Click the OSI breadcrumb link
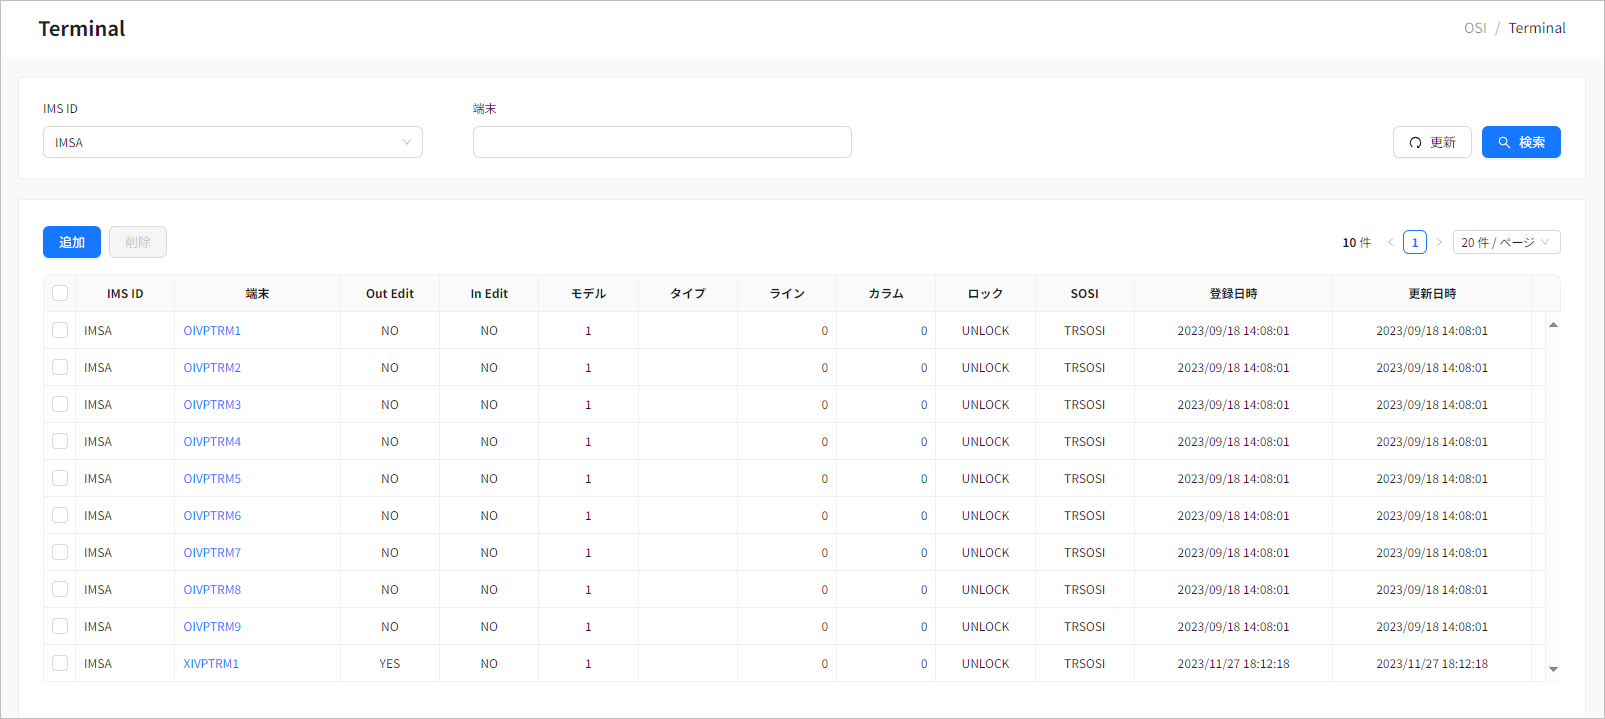Image resolution: width=1605 pixels, height=719 pixels. [x=1474, y=28]
